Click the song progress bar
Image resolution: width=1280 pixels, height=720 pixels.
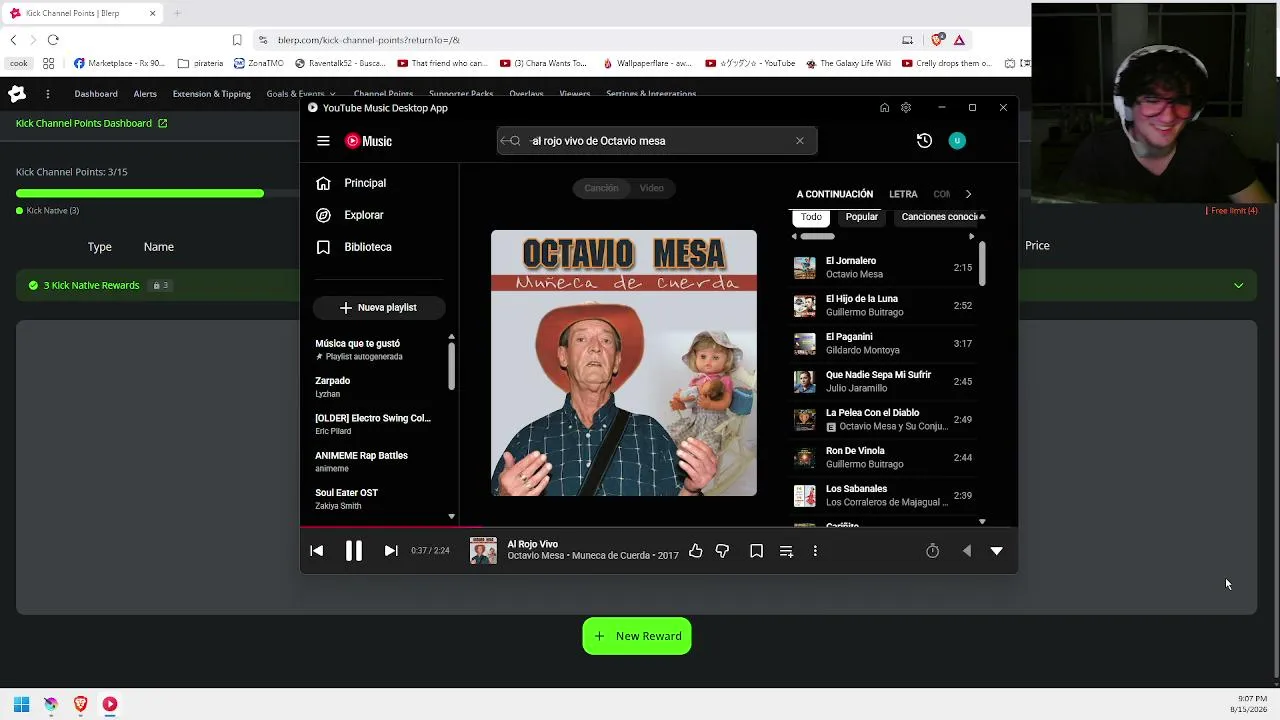tap(659, 526)
